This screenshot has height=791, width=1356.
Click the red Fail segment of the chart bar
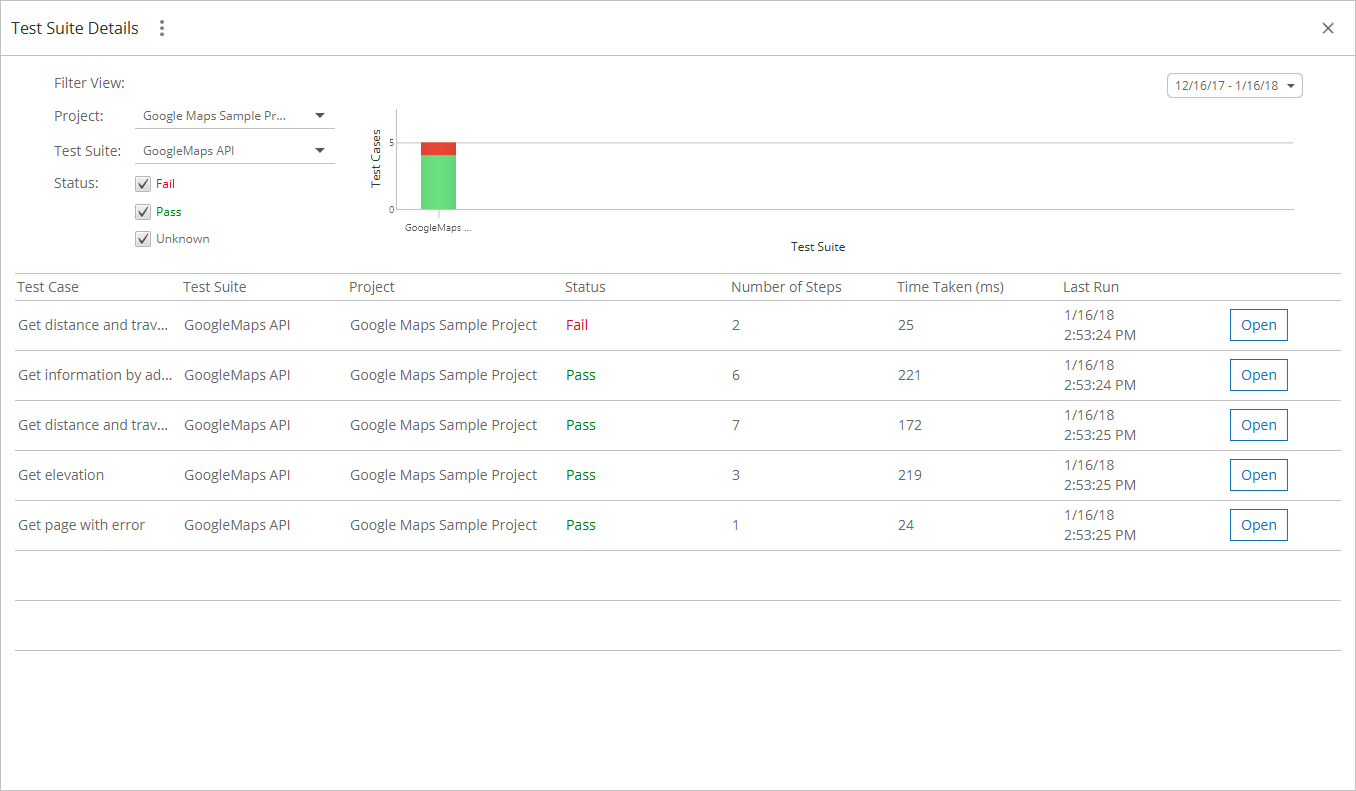click(438, 147)
